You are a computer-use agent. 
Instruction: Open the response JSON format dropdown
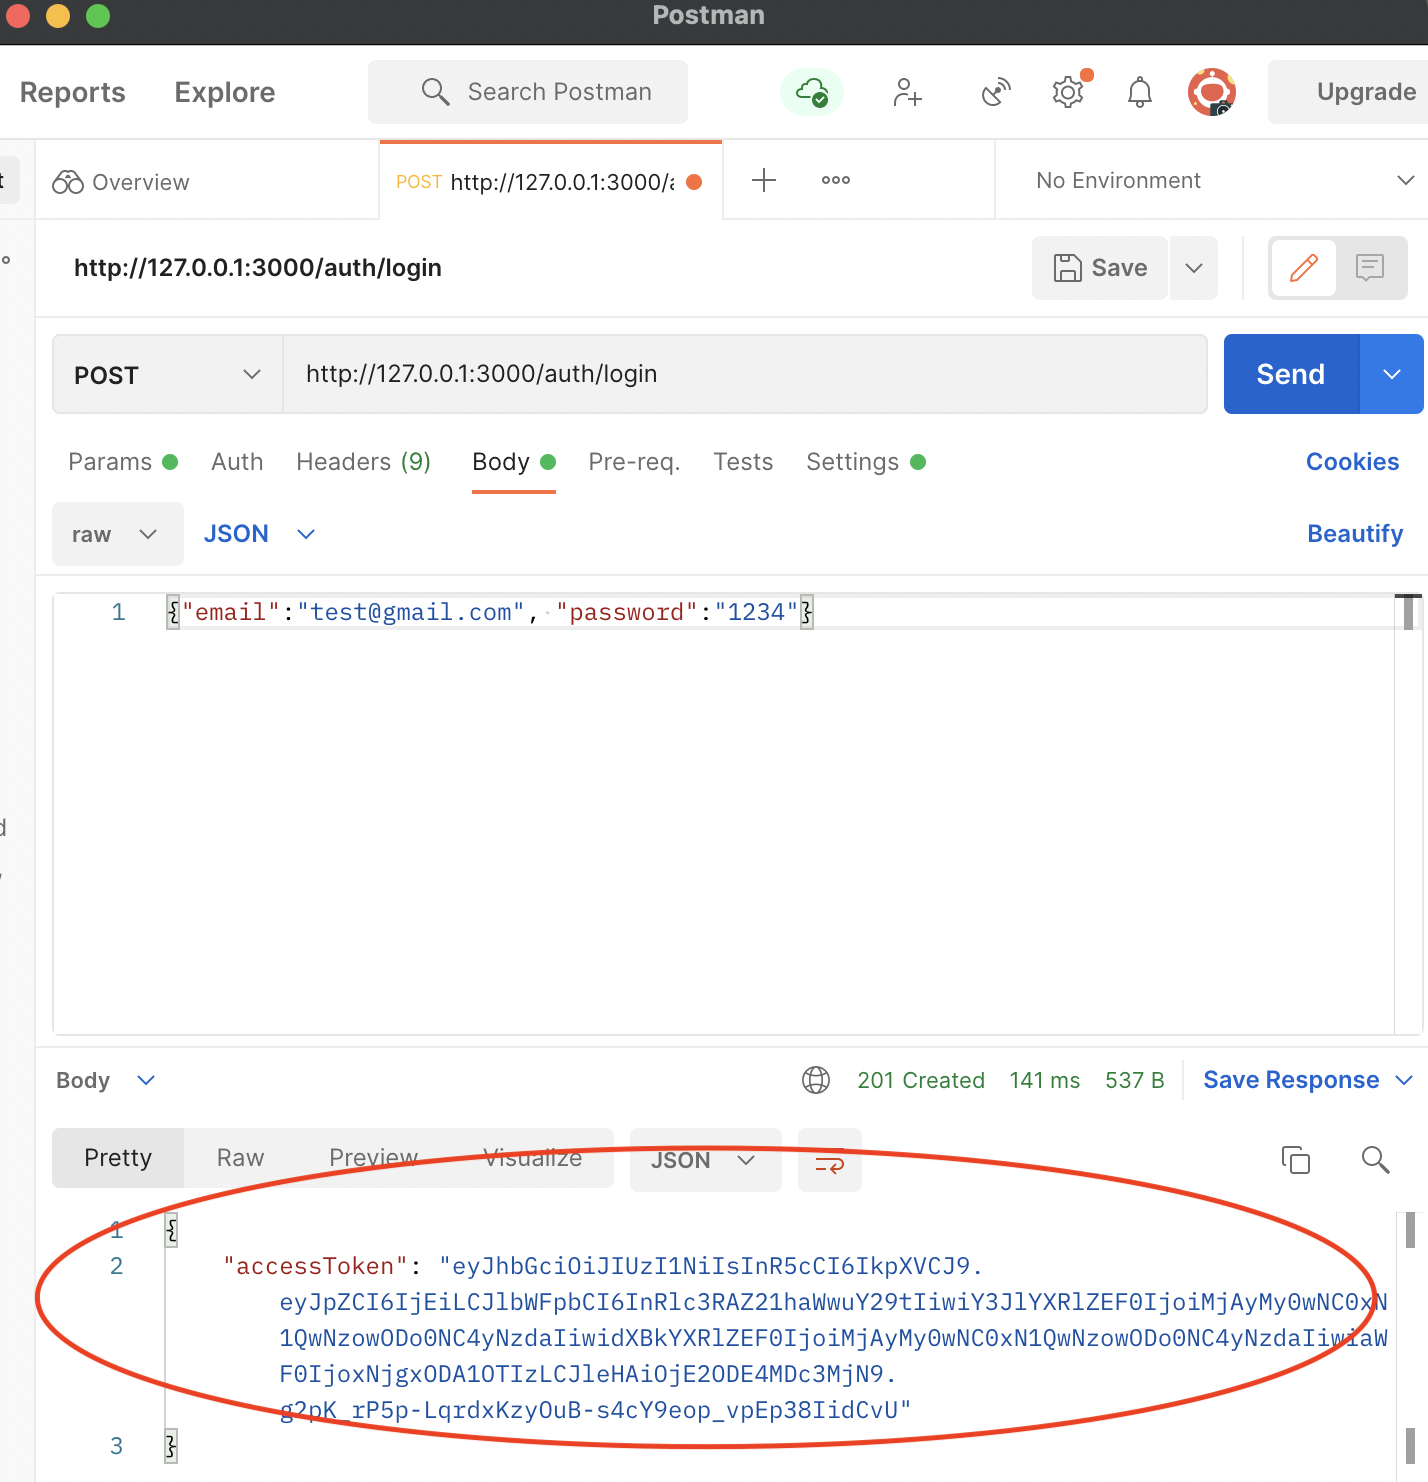706,1160
